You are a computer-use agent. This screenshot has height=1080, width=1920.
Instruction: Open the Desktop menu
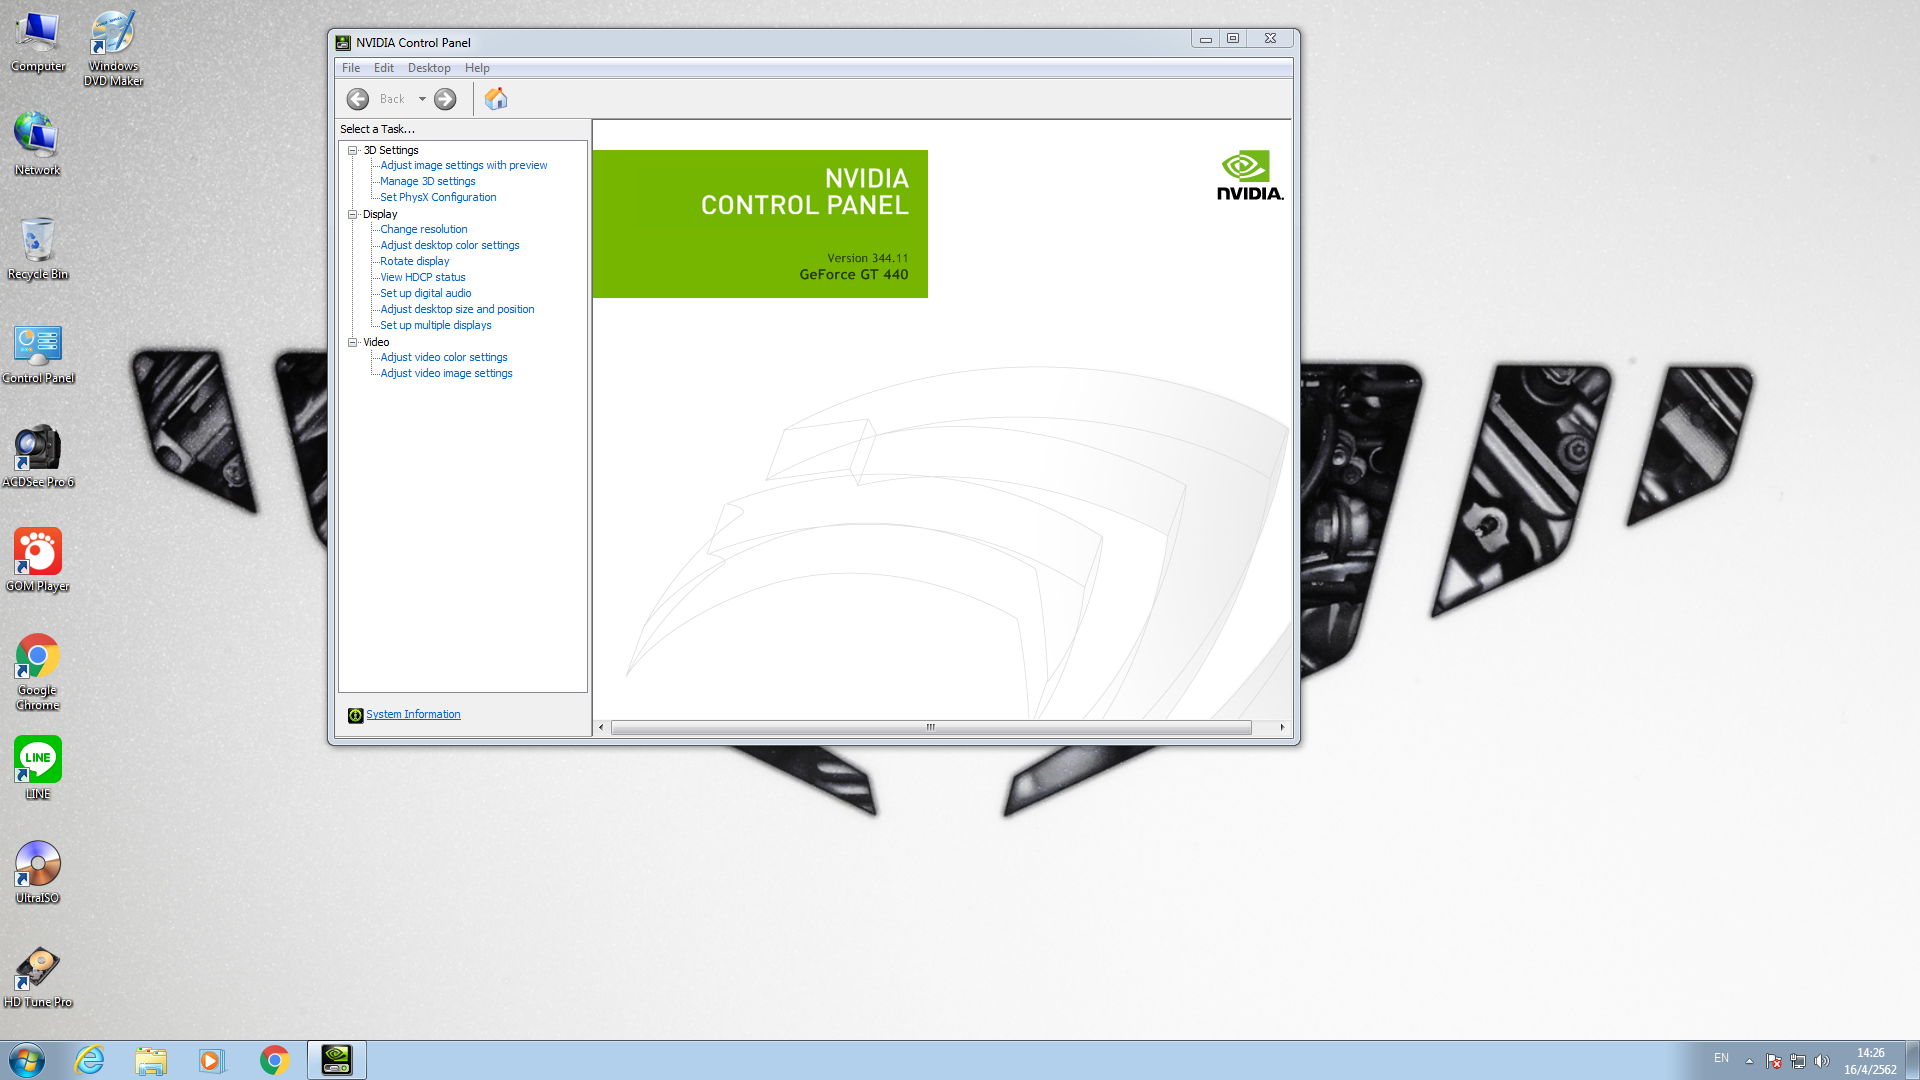(x=429, y=68)
